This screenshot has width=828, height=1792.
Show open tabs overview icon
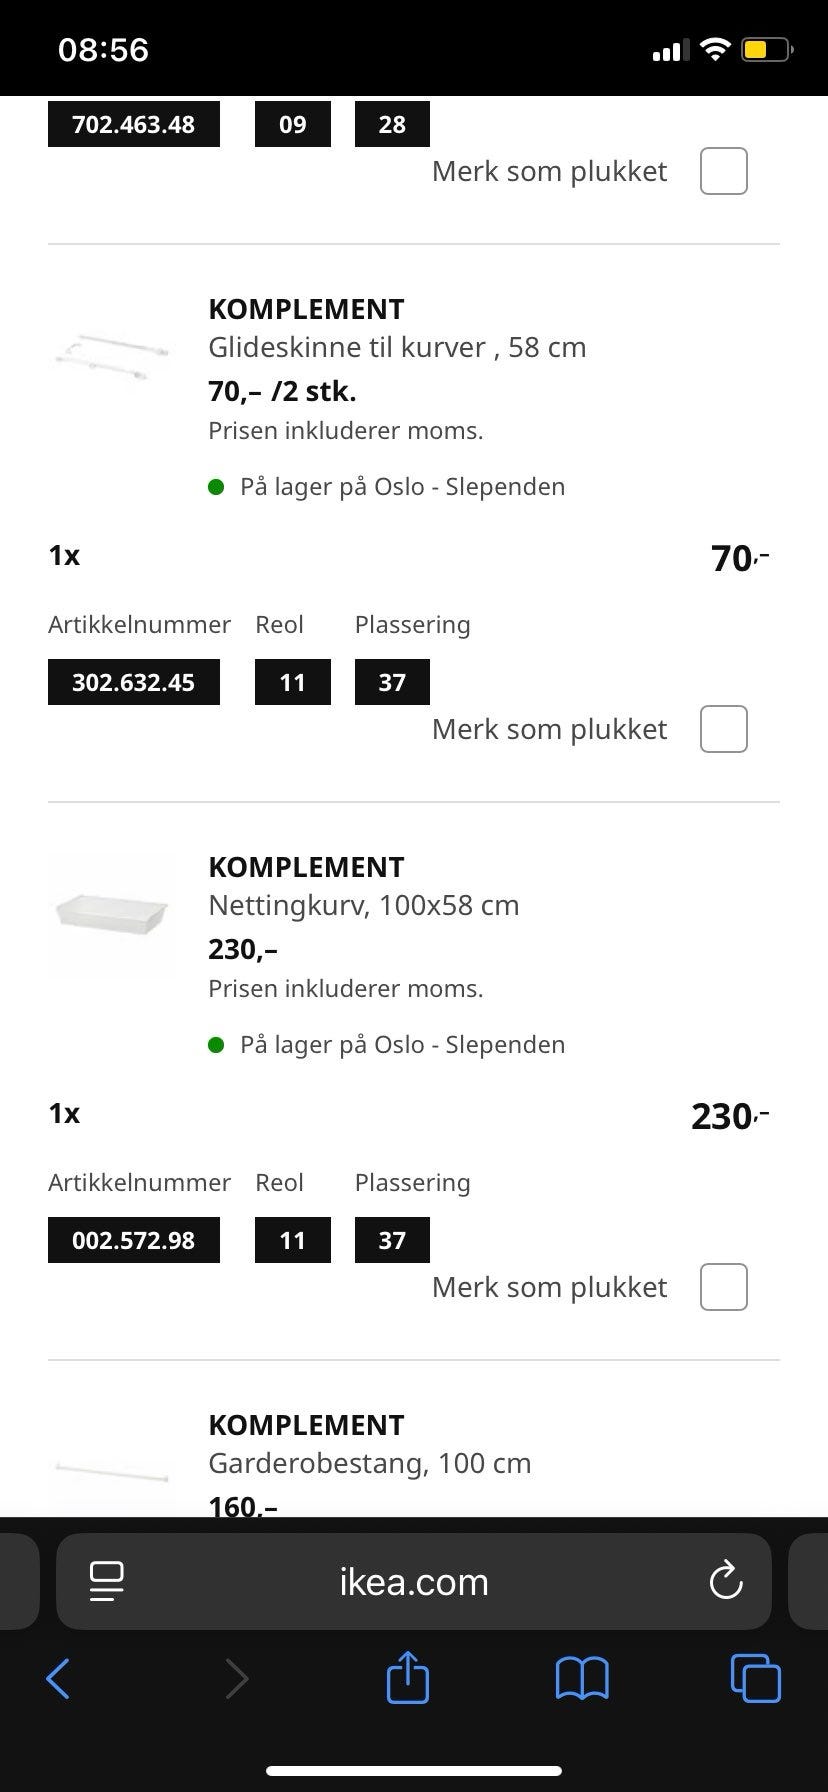pos(756,1678)
